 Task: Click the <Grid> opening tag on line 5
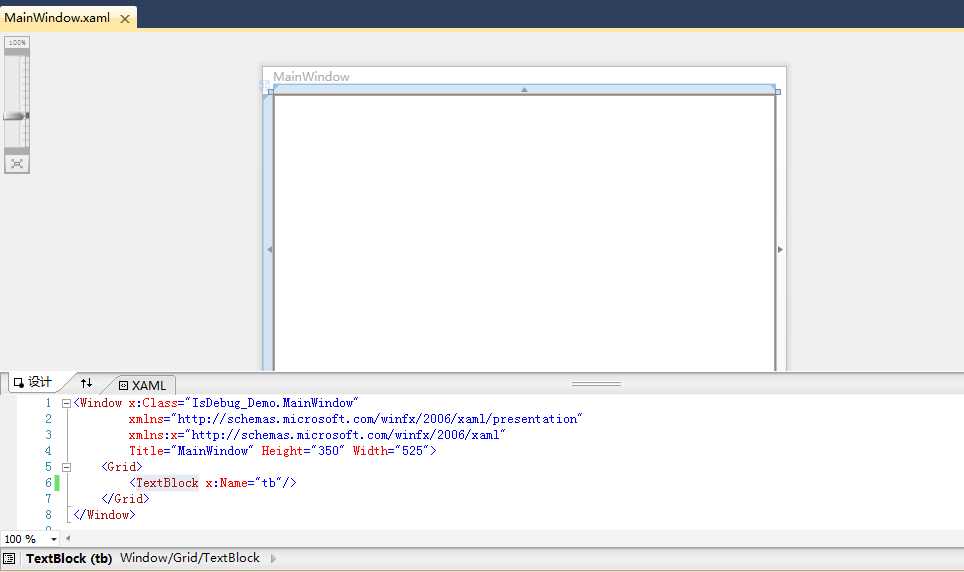click(122, 467)
